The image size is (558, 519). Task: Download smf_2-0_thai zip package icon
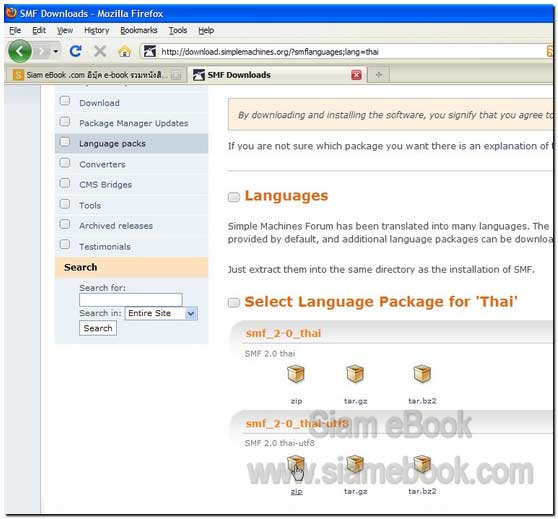coord(296,374)
